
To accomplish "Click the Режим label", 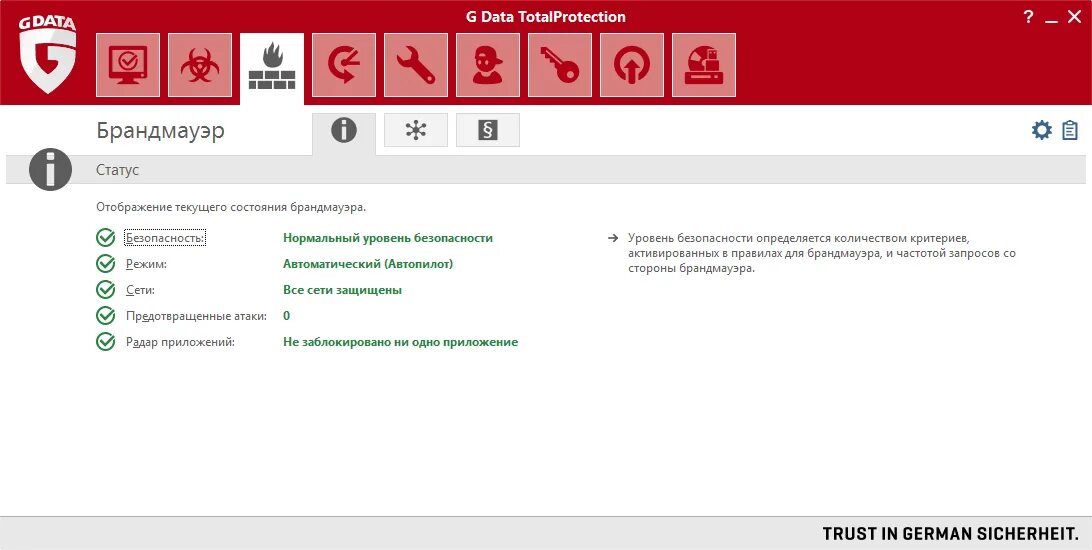I will pos(146,265).
